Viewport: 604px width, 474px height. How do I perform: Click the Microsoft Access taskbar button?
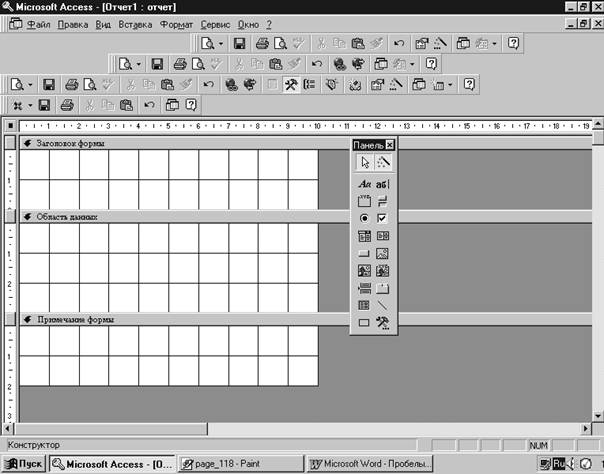tap(112, 464)
